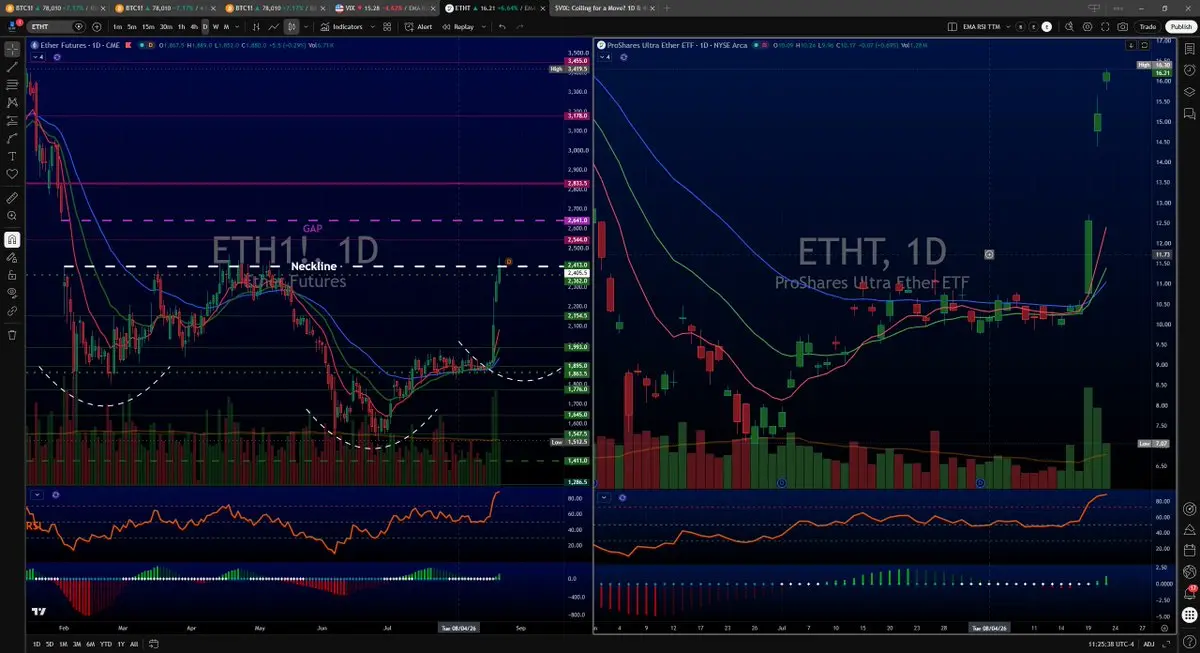This screenshot has height=653, width=1200.
Task: Open the watchlist panel in right sidebar
Action: [1189, 48]
